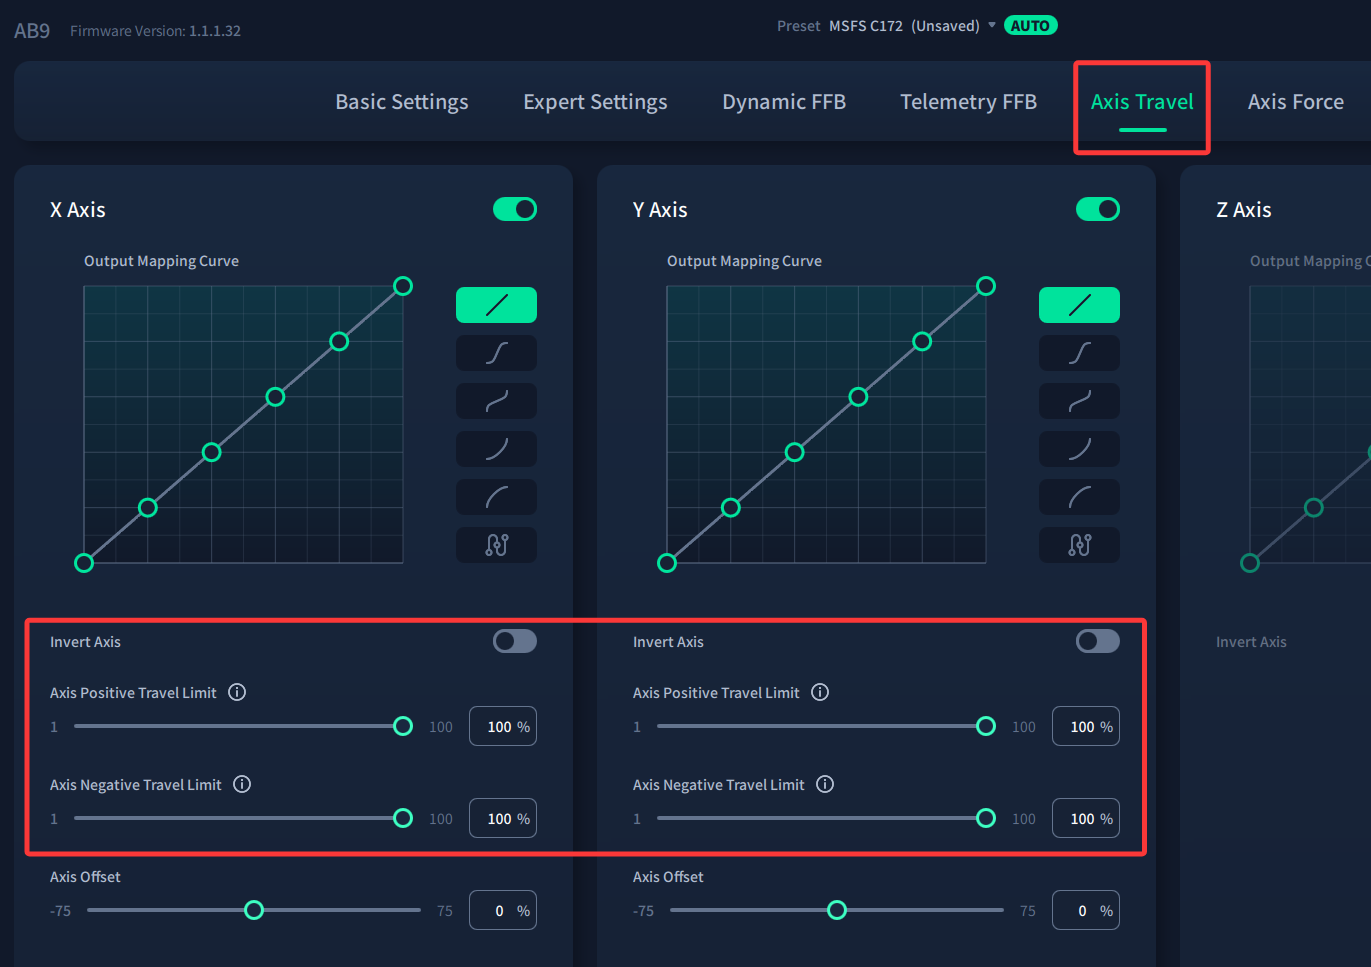
Task: Info icon for Y Axis Positive Travel Limit
Action: (820, 692)
